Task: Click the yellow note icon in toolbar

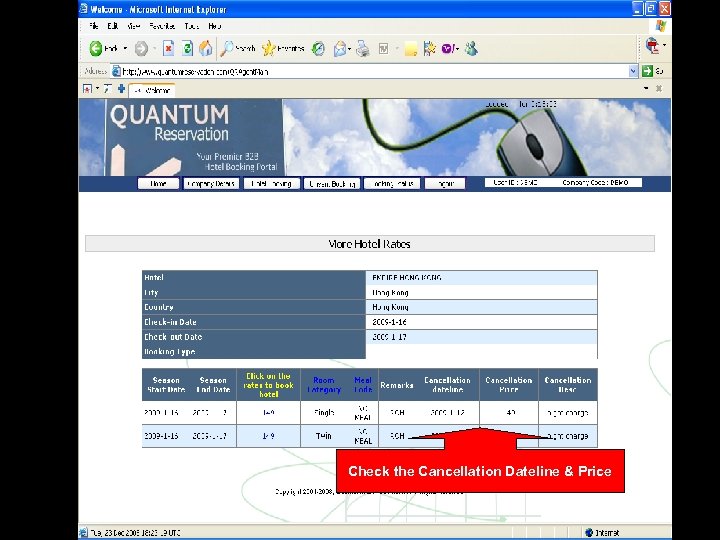Action: 411,49
